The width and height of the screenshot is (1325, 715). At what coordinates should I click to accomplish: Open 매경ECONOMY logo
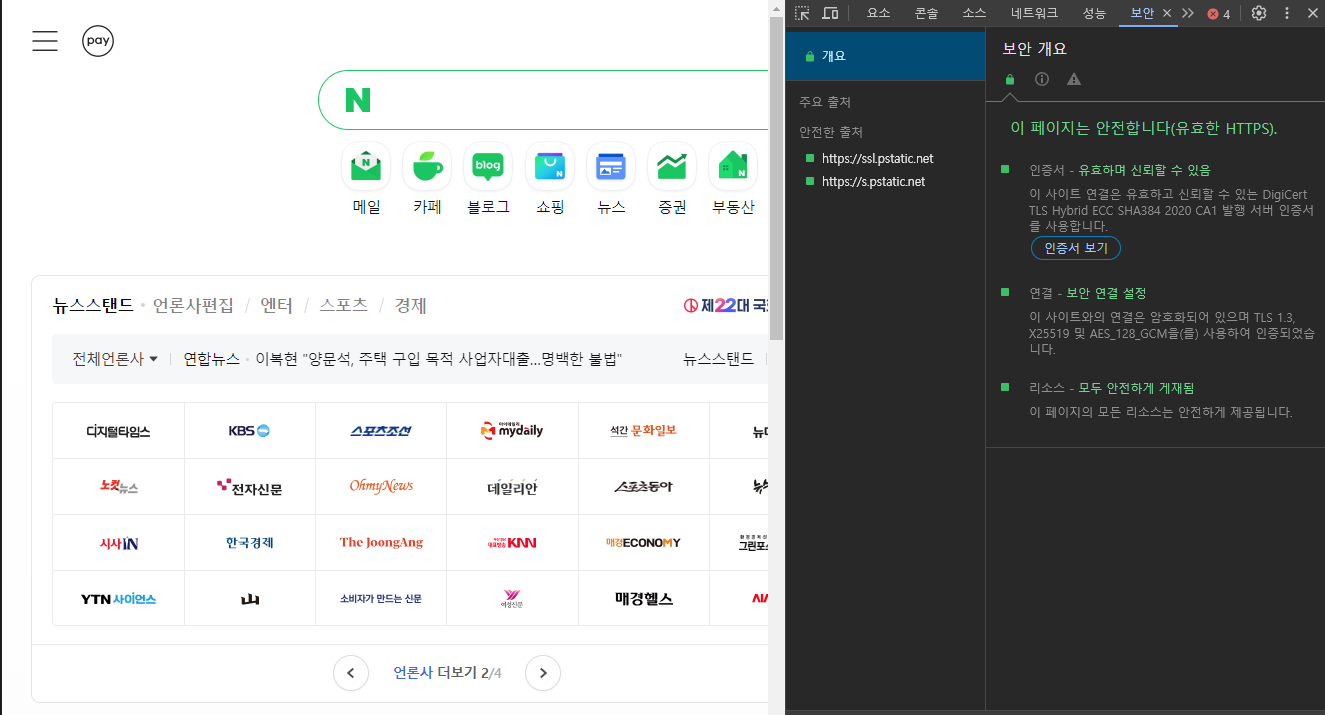[644, 543]
